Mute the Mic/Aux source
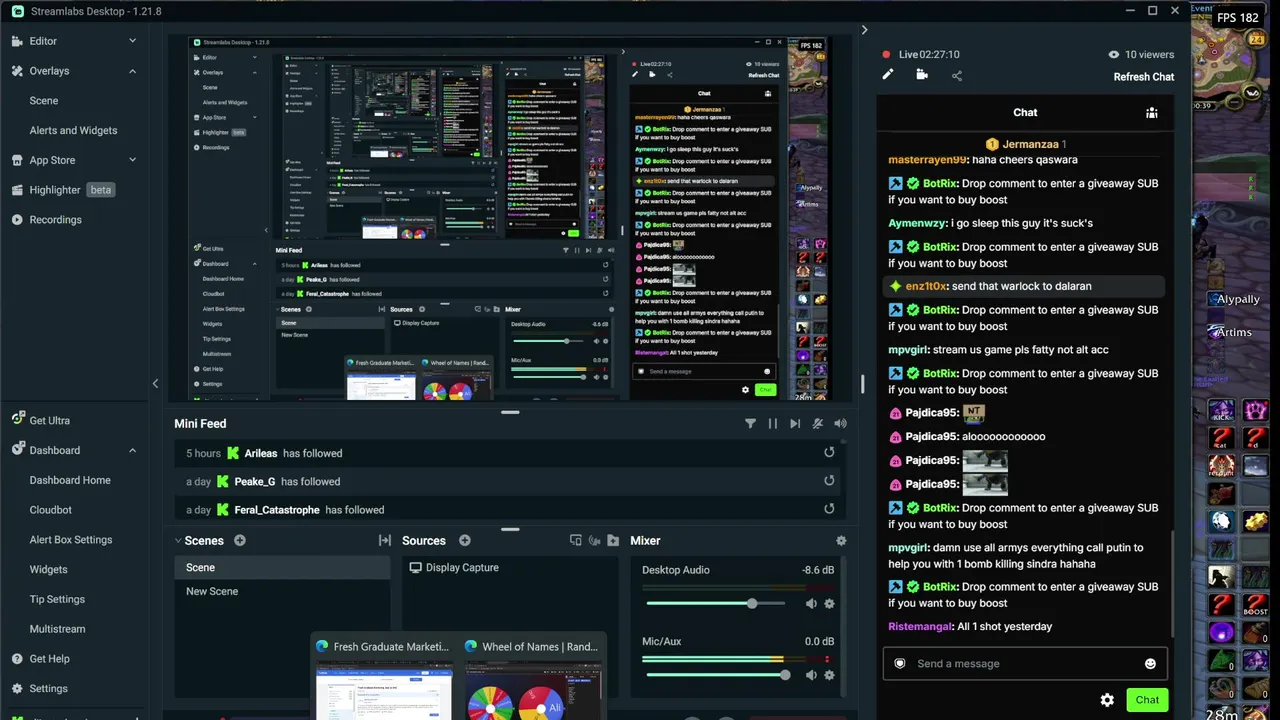 [811, 675]
